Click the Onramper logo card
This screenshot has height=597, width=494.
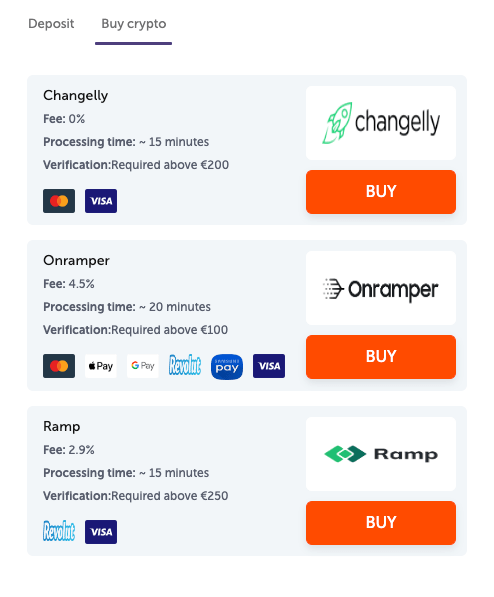coord(380,288)
